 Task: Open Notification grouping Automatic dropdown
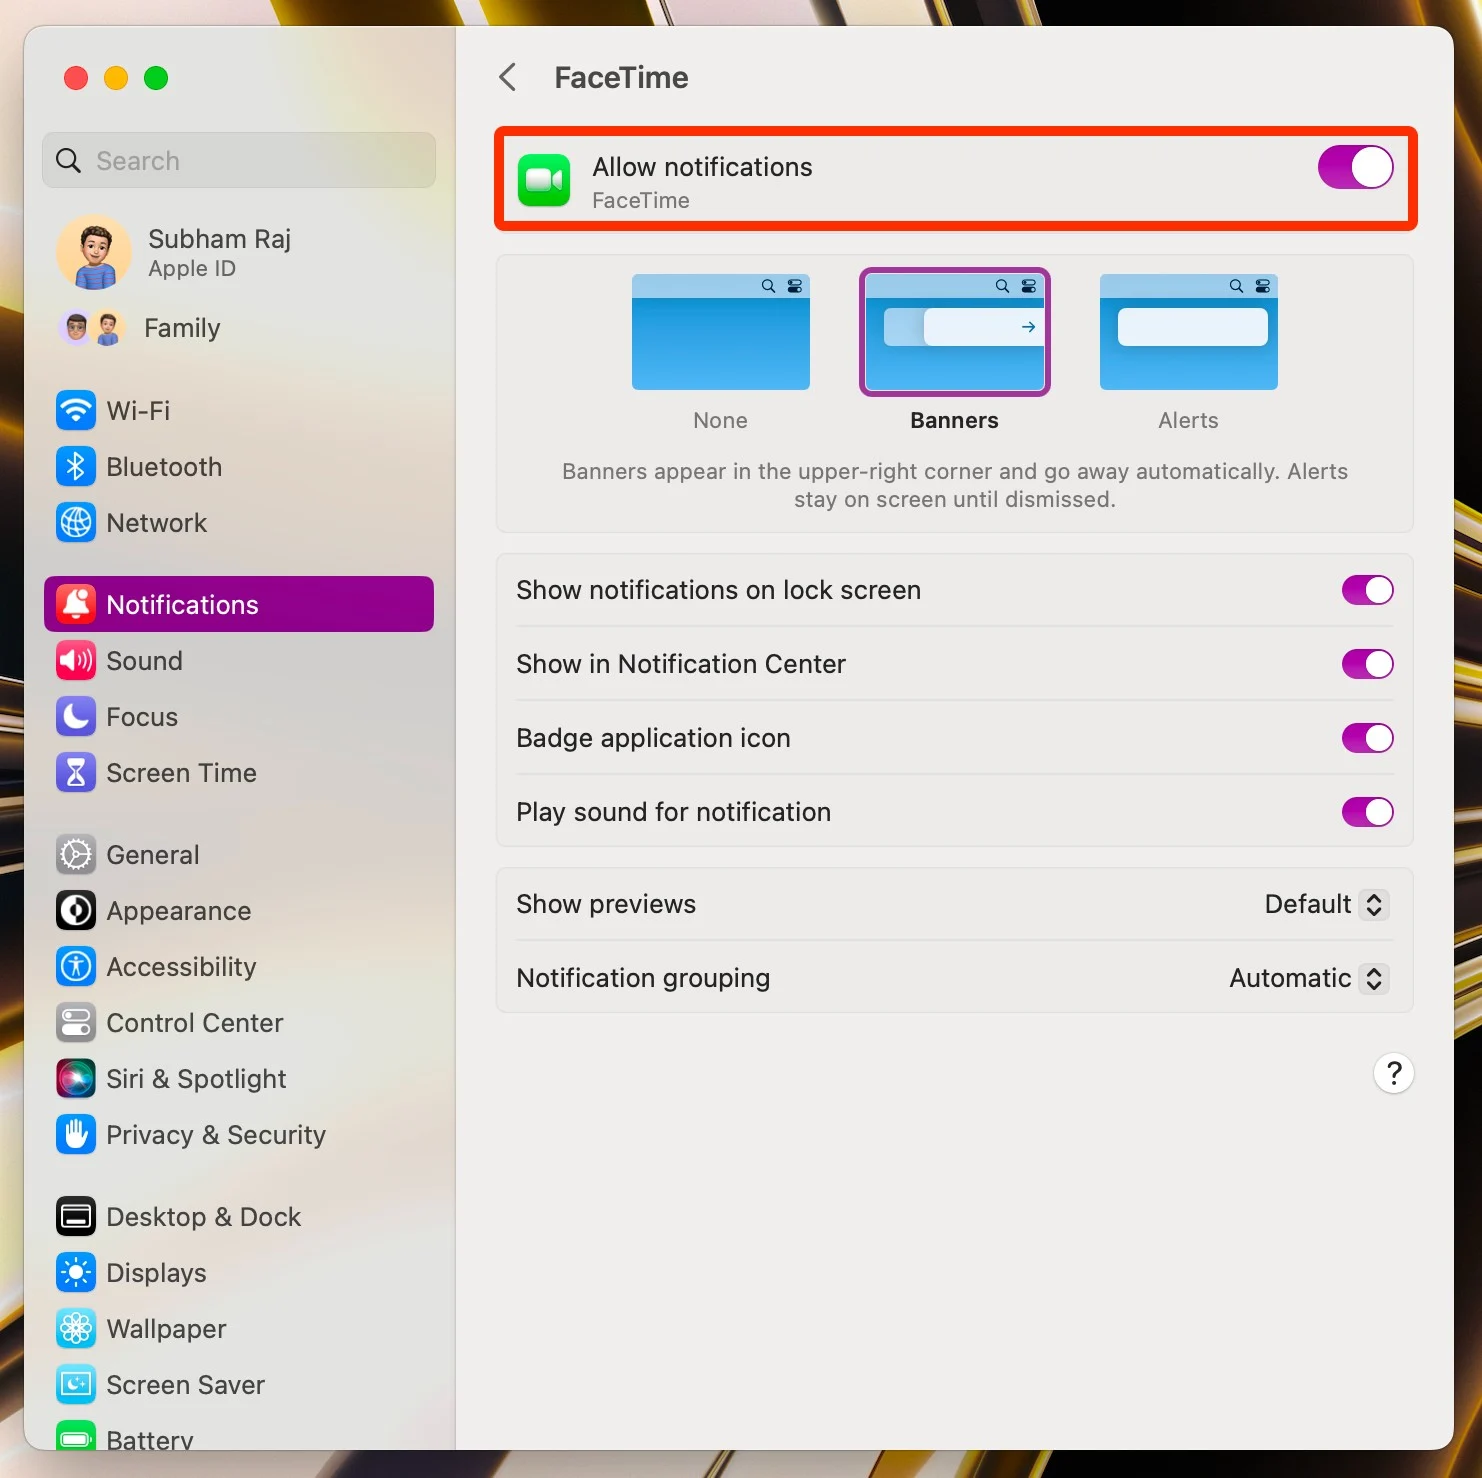1309,979
